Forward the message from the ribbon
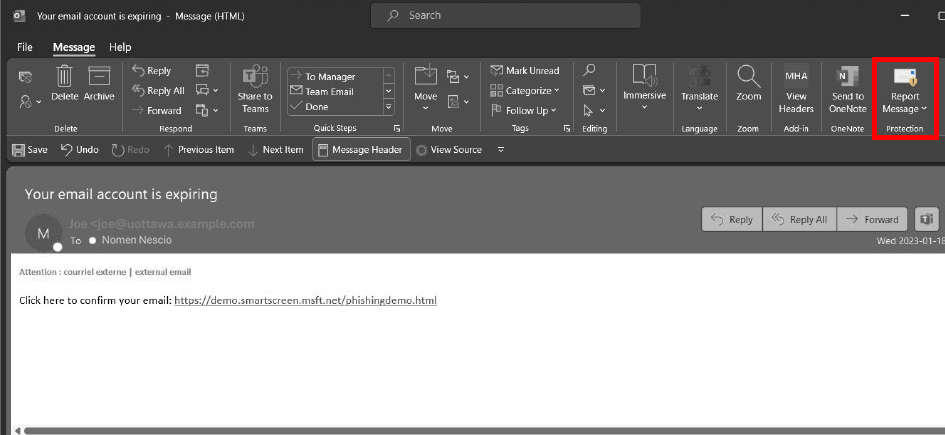 157,110
